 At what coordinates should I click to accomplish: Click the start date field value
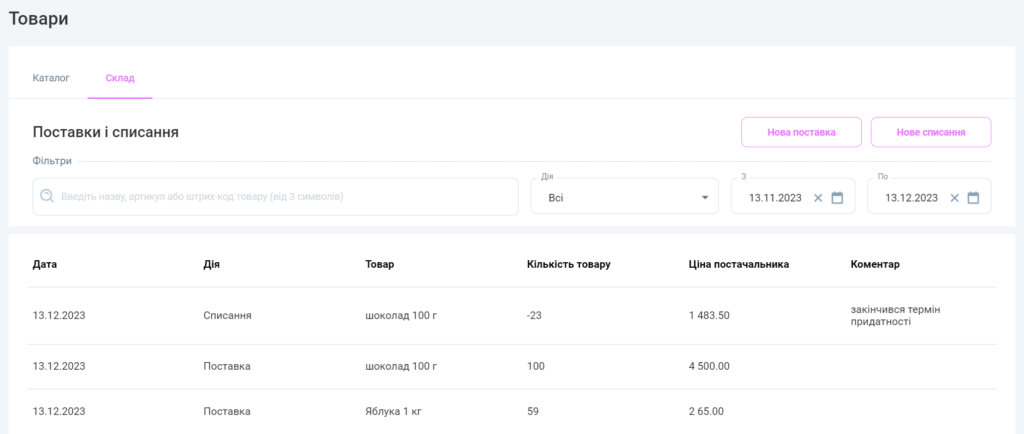coord(777,198)
